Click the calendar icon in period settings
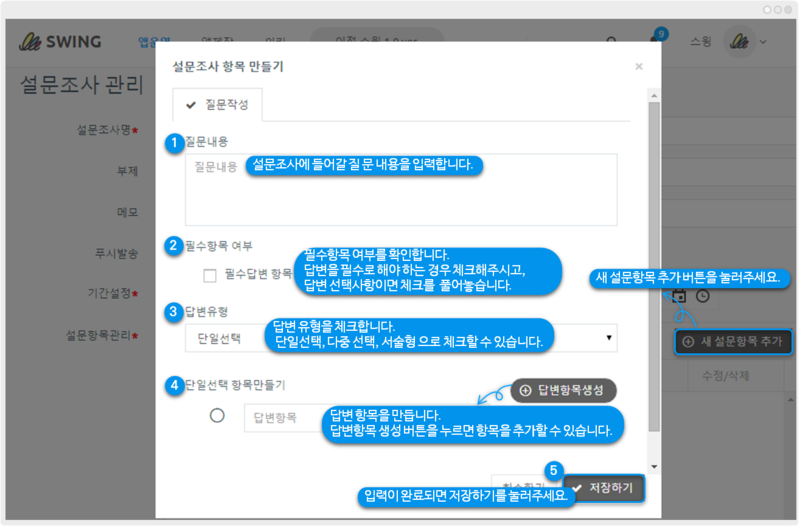The image size is (800, 526). tap(679, 296)
